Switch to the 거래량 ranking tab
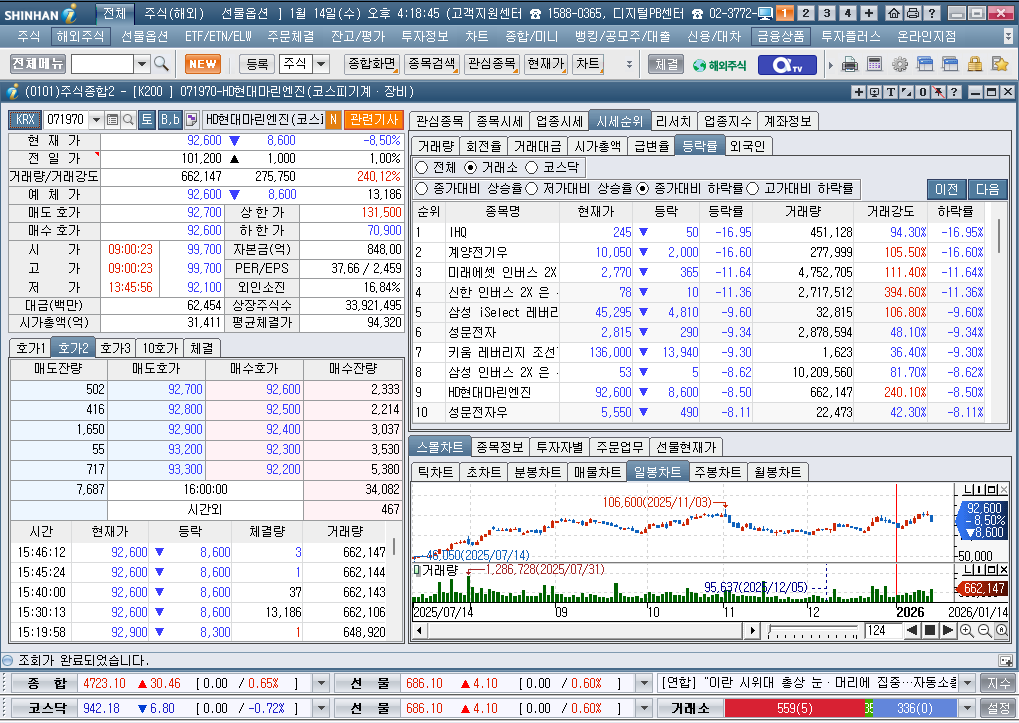The width and height of the screenshot is (1019, 723). tap(435, 146)
